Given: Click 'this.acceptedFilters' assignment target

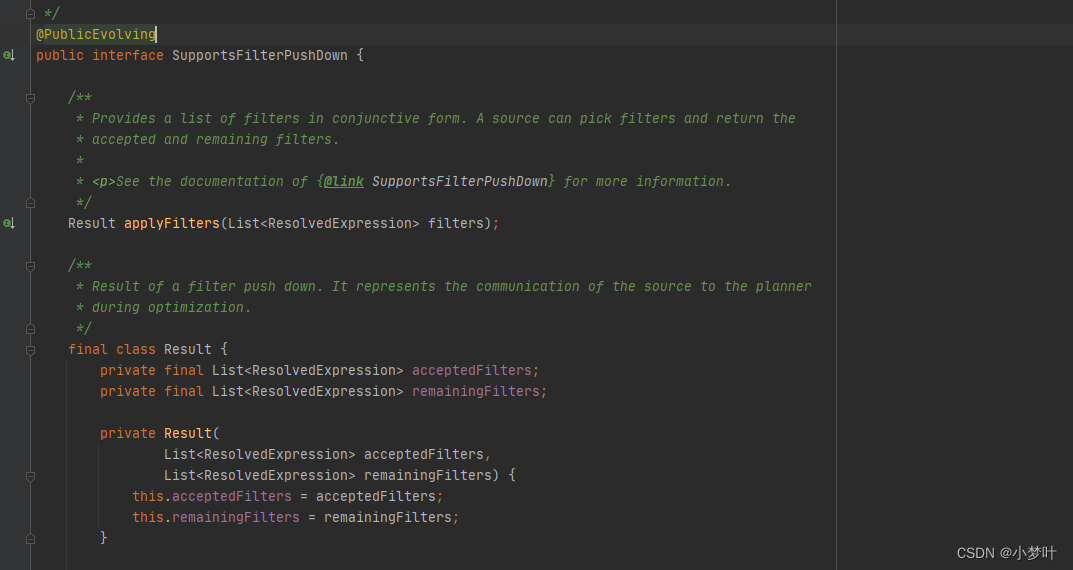Looking at the screenshot, I should click(211, 496).
